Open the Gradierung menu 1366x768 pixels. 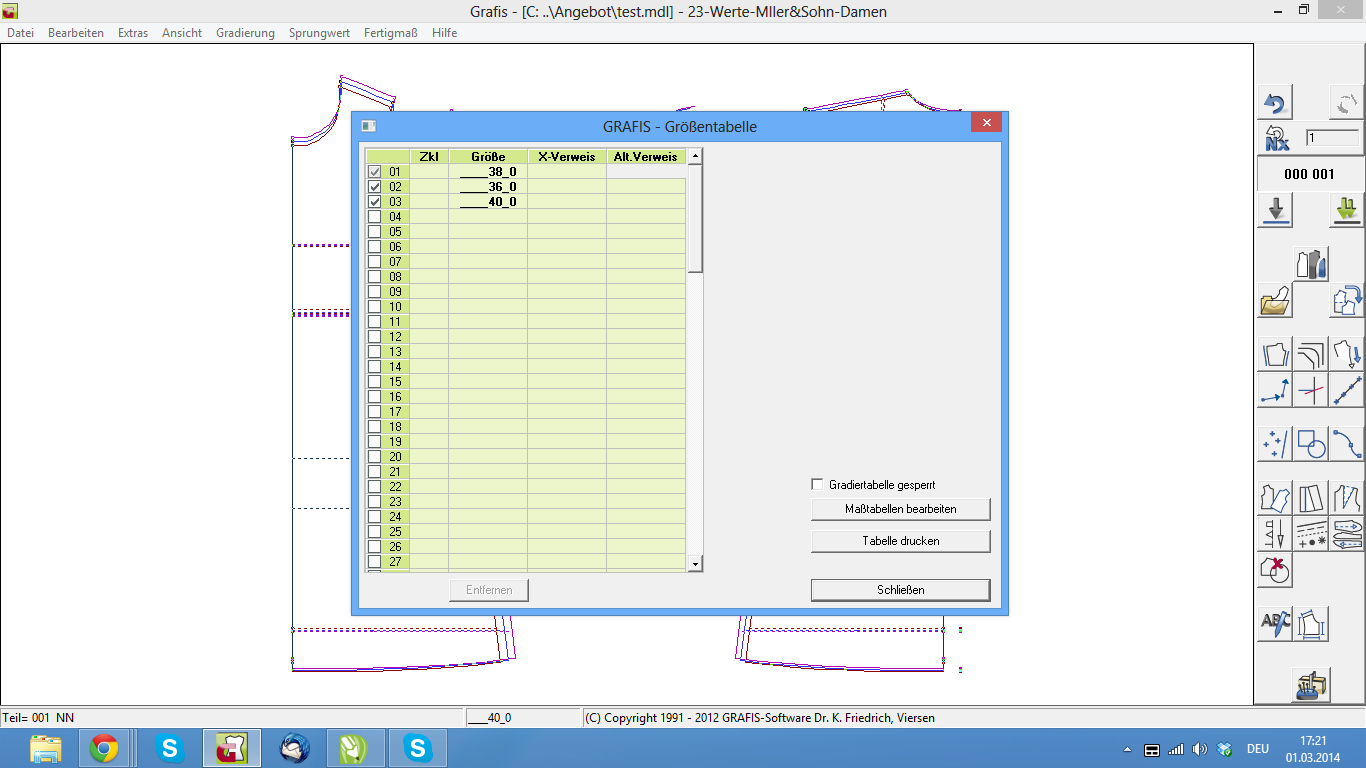(245, 33)
